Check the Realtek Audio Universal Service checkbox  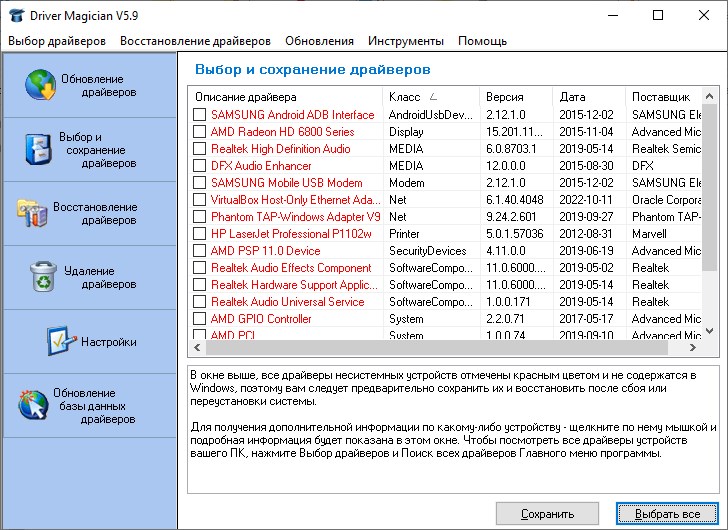tap(200, 302)
